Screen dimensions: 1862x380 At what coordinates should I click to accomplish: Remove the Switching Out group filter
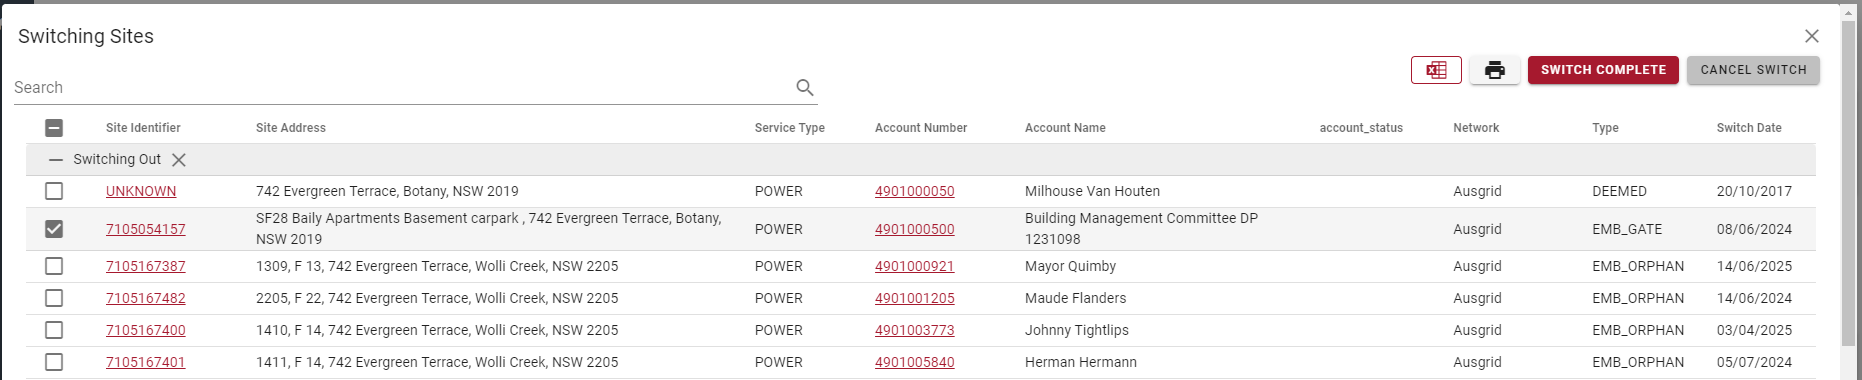coord(179,160)
